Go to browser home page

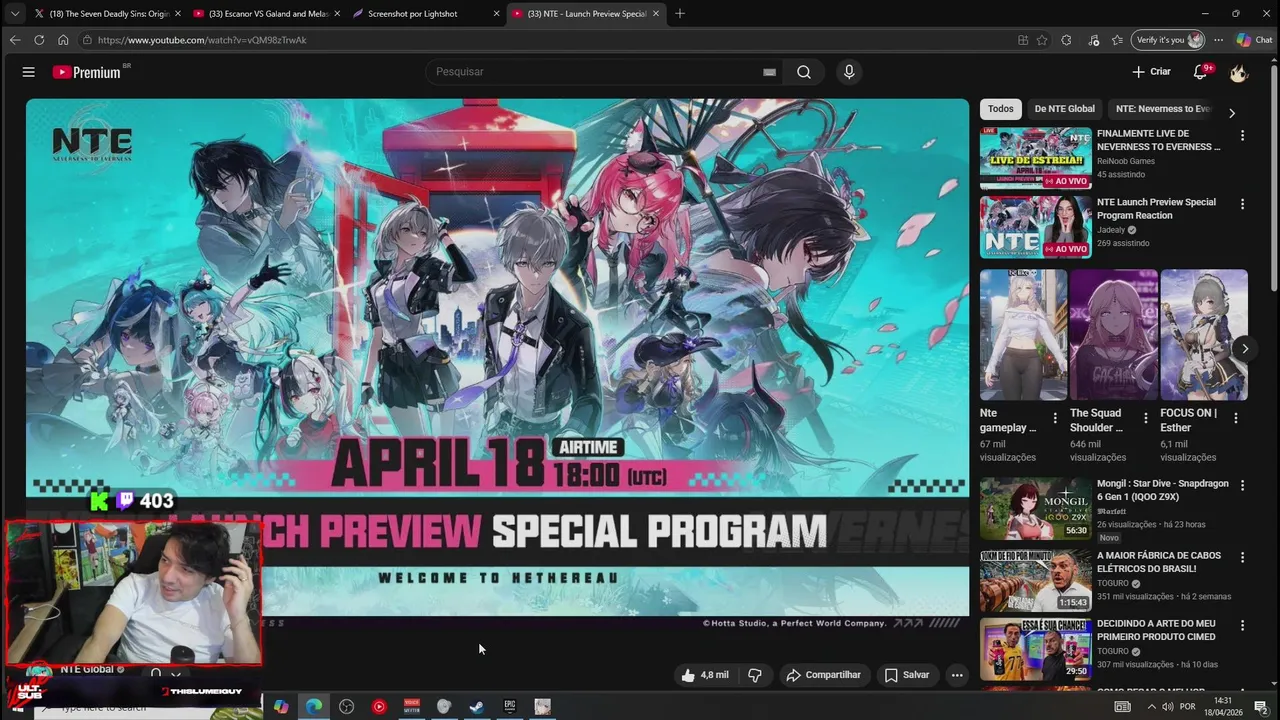tap(63, 40)
